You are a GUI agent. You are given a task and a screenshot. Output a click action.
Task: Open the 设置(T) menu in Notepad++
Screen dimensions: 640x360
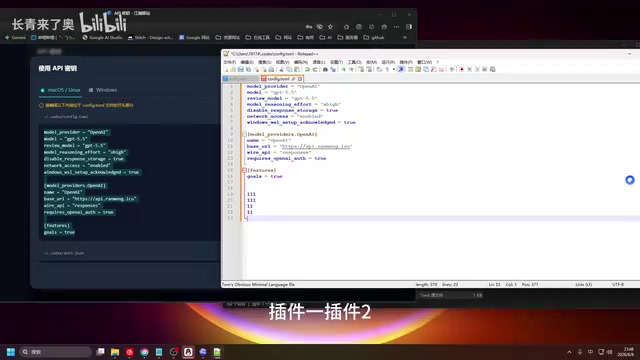336,62
